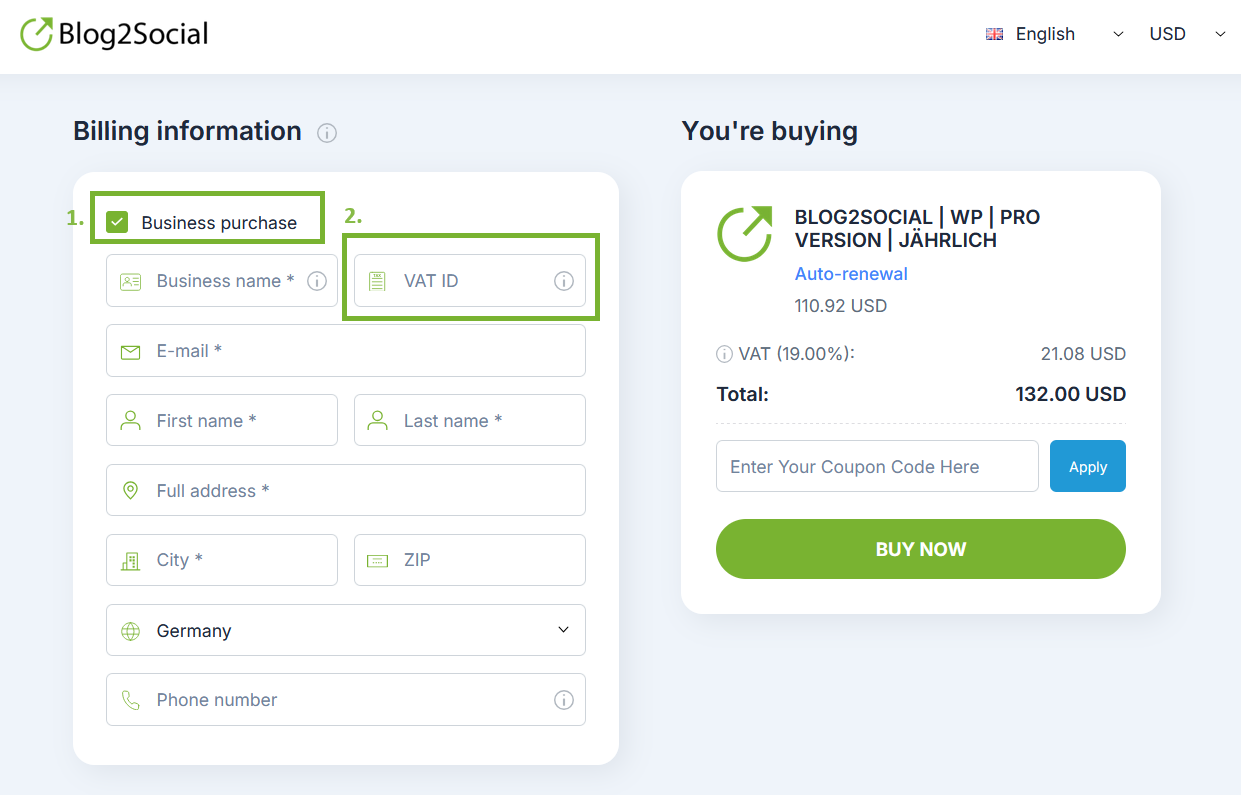Click info icon in Phone number field
Screen dimensions: 1241x795
coord(564,700)
